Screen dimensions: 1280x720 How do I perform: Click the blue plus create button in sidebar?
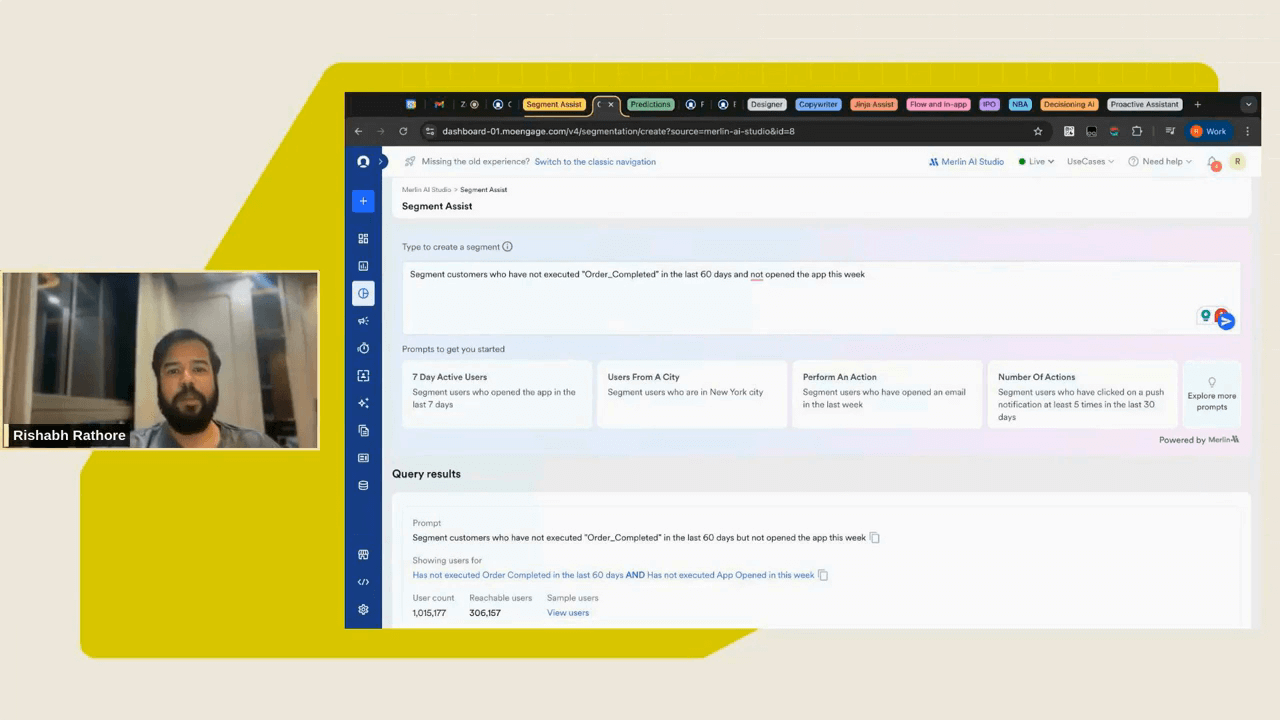tap(363, 201)
